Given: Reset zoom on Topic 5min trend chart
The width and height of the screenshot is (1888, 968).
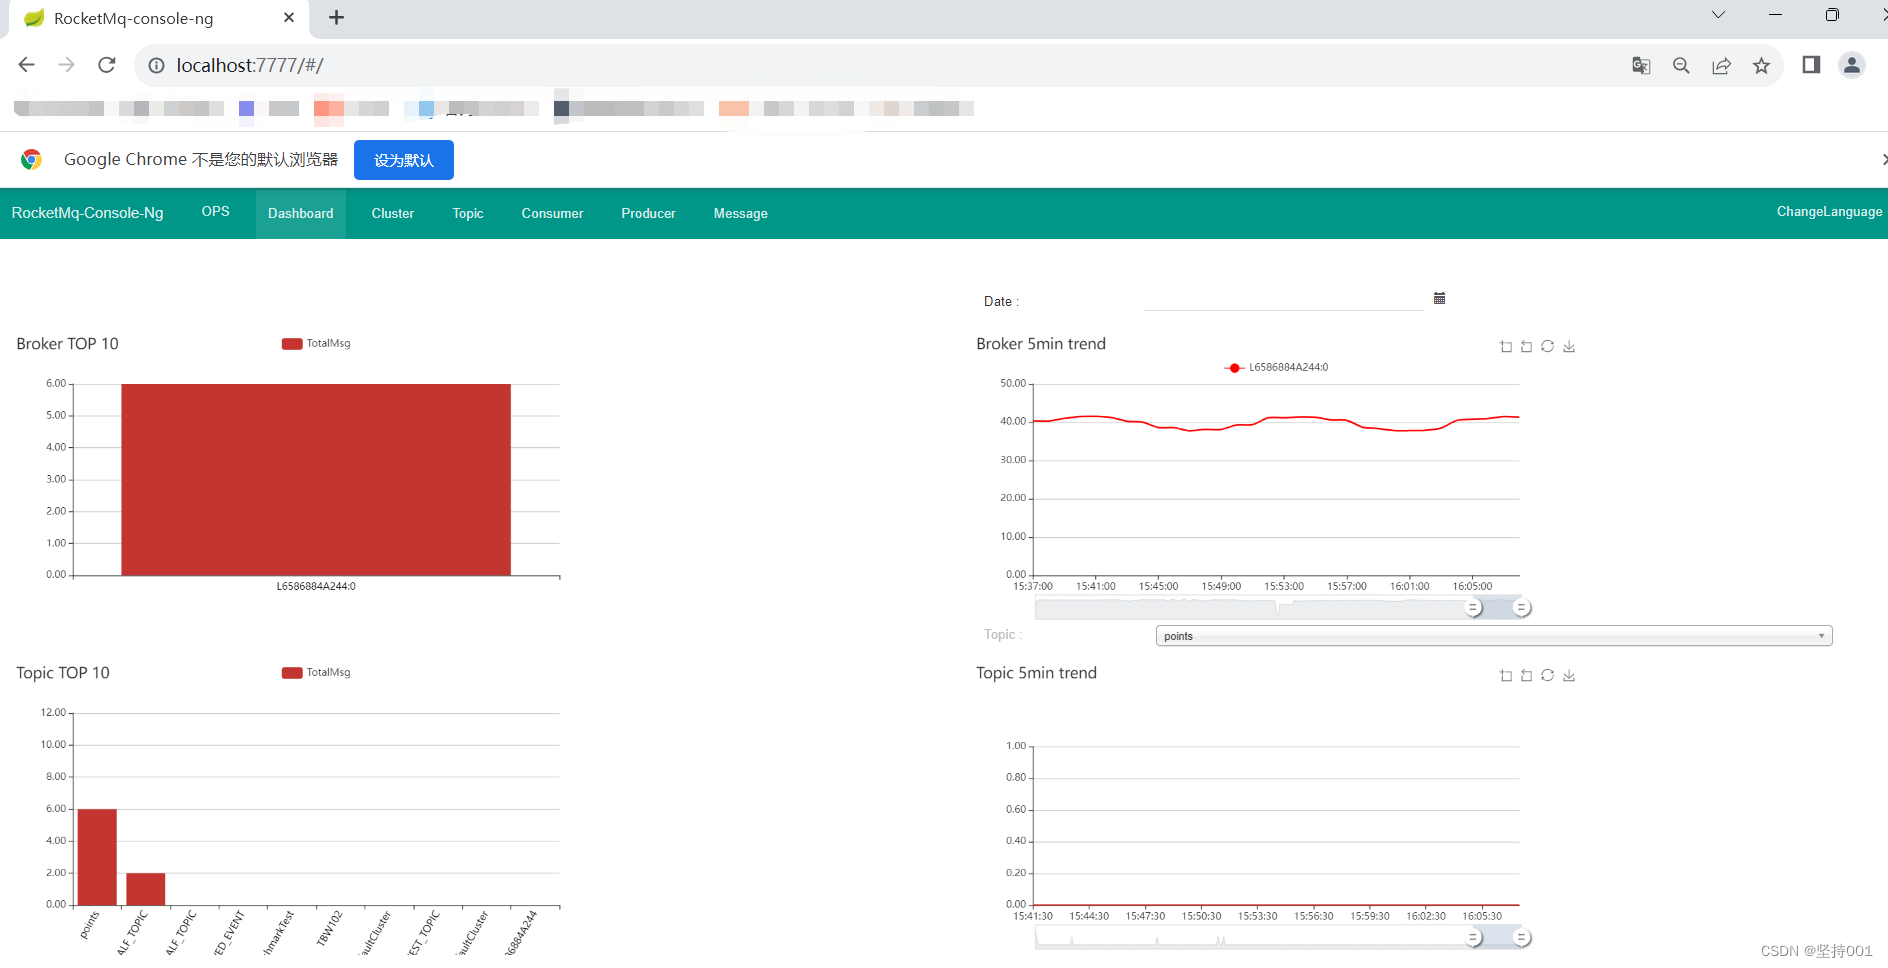Looking at the screenshot, I should [x=1526, y=675].
